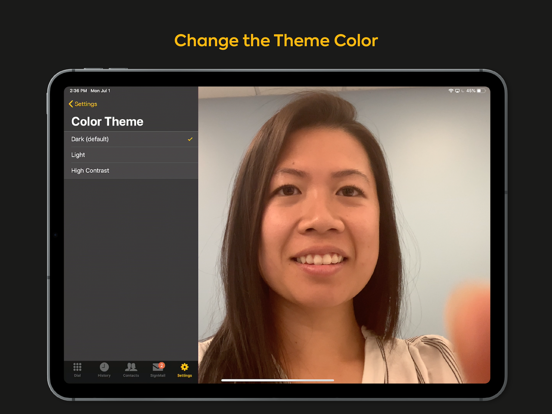Open the History tab

pos(104,370)
